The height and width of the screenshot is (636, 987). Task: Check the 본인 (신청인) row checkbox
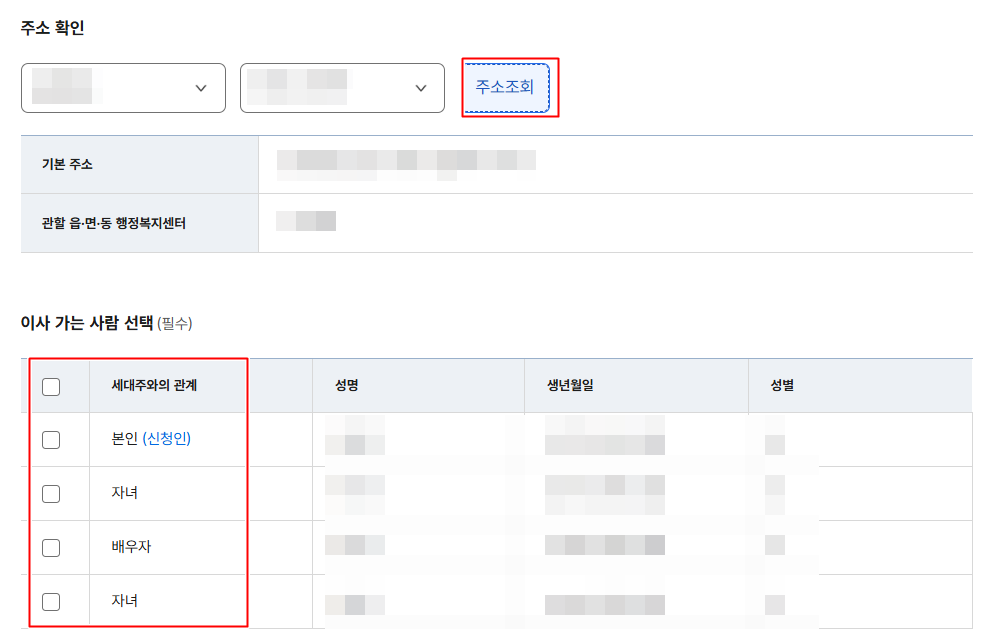coord(51,440)
